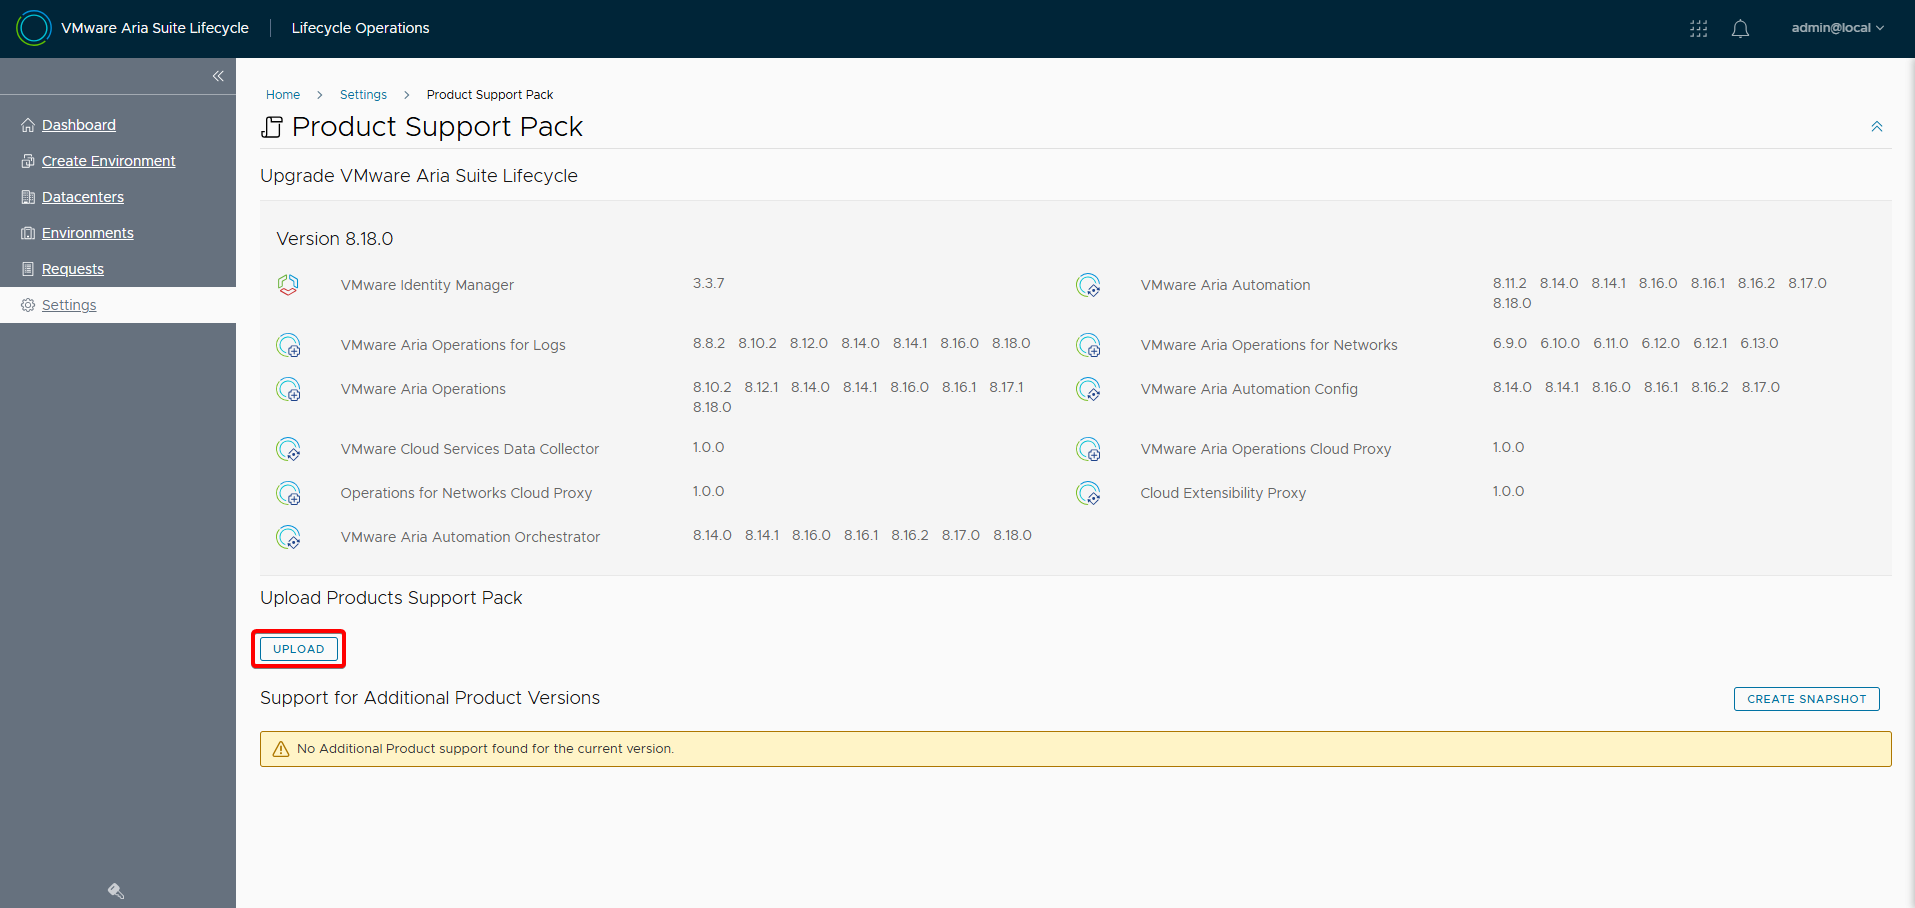
Task: Click the Aria Operations for Networks icon
Action: click(x=1088, y=346)
